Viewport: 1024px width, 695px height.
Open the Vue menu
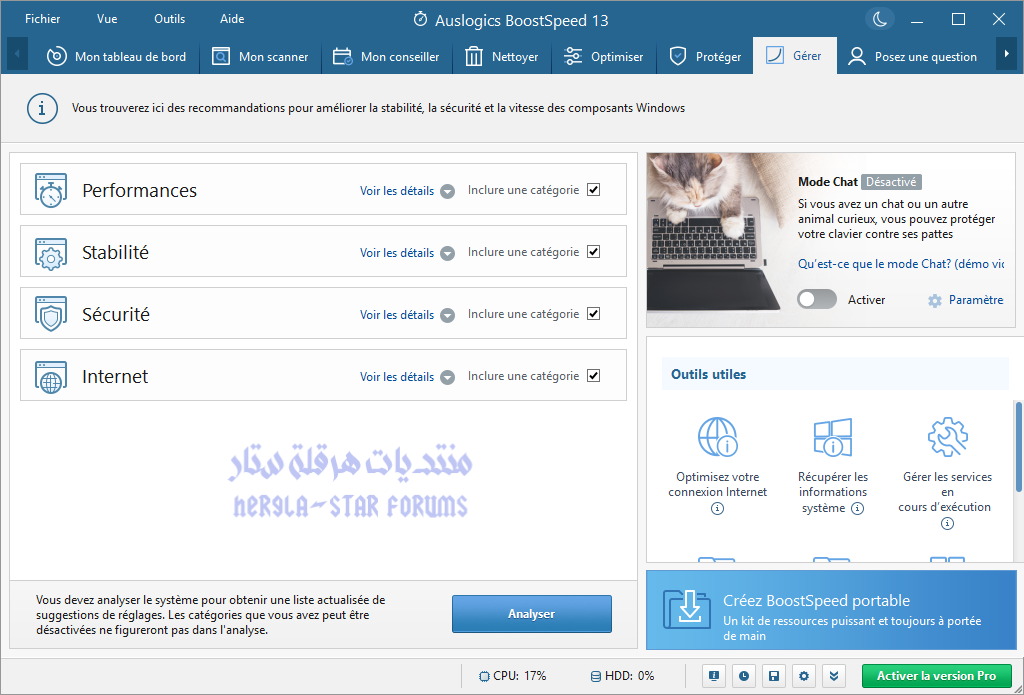tap(107, 19)
